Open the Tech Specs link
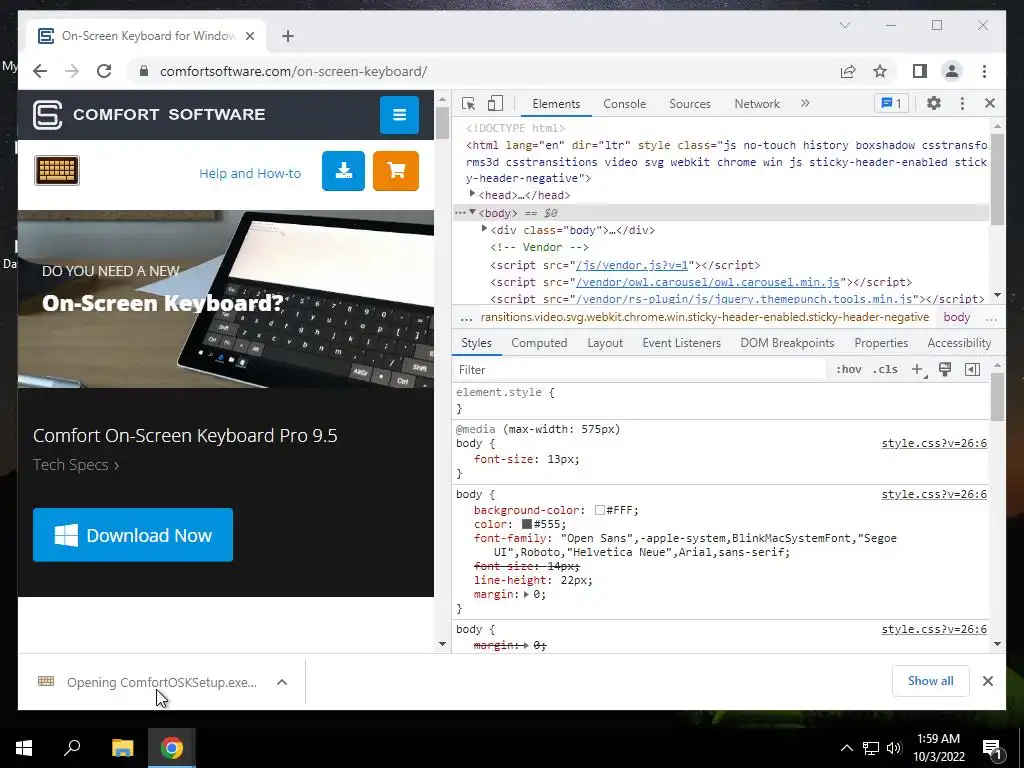Viewport: 1024px width, 768px height. [76, 465]
